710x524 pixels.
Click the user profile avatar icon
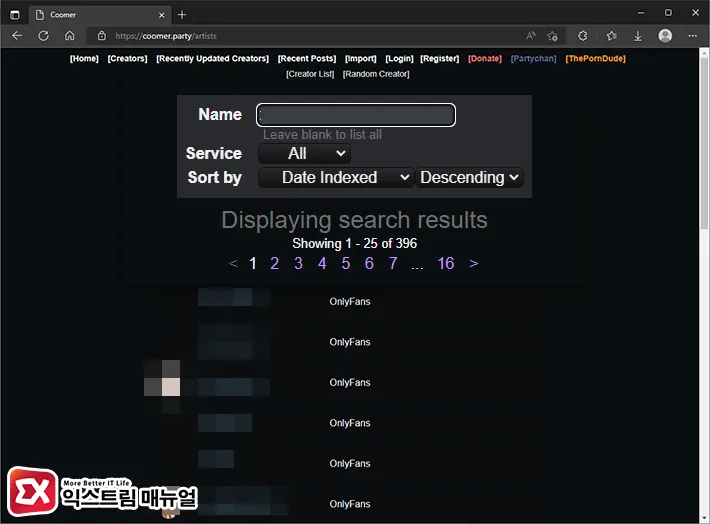coord(664,35)
